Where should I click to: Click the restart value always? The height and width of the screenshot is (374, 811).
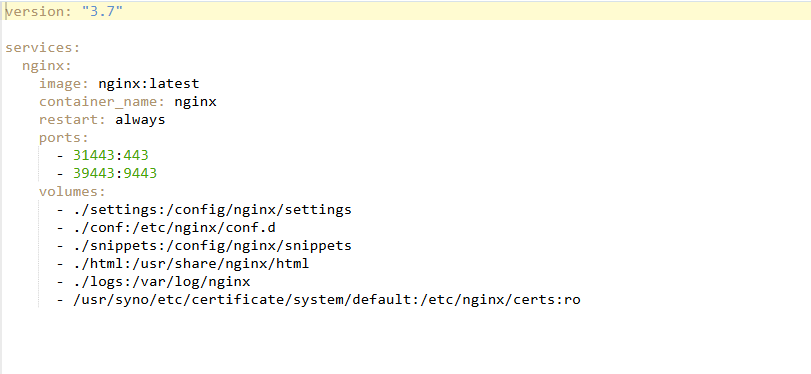coord(140,119)
